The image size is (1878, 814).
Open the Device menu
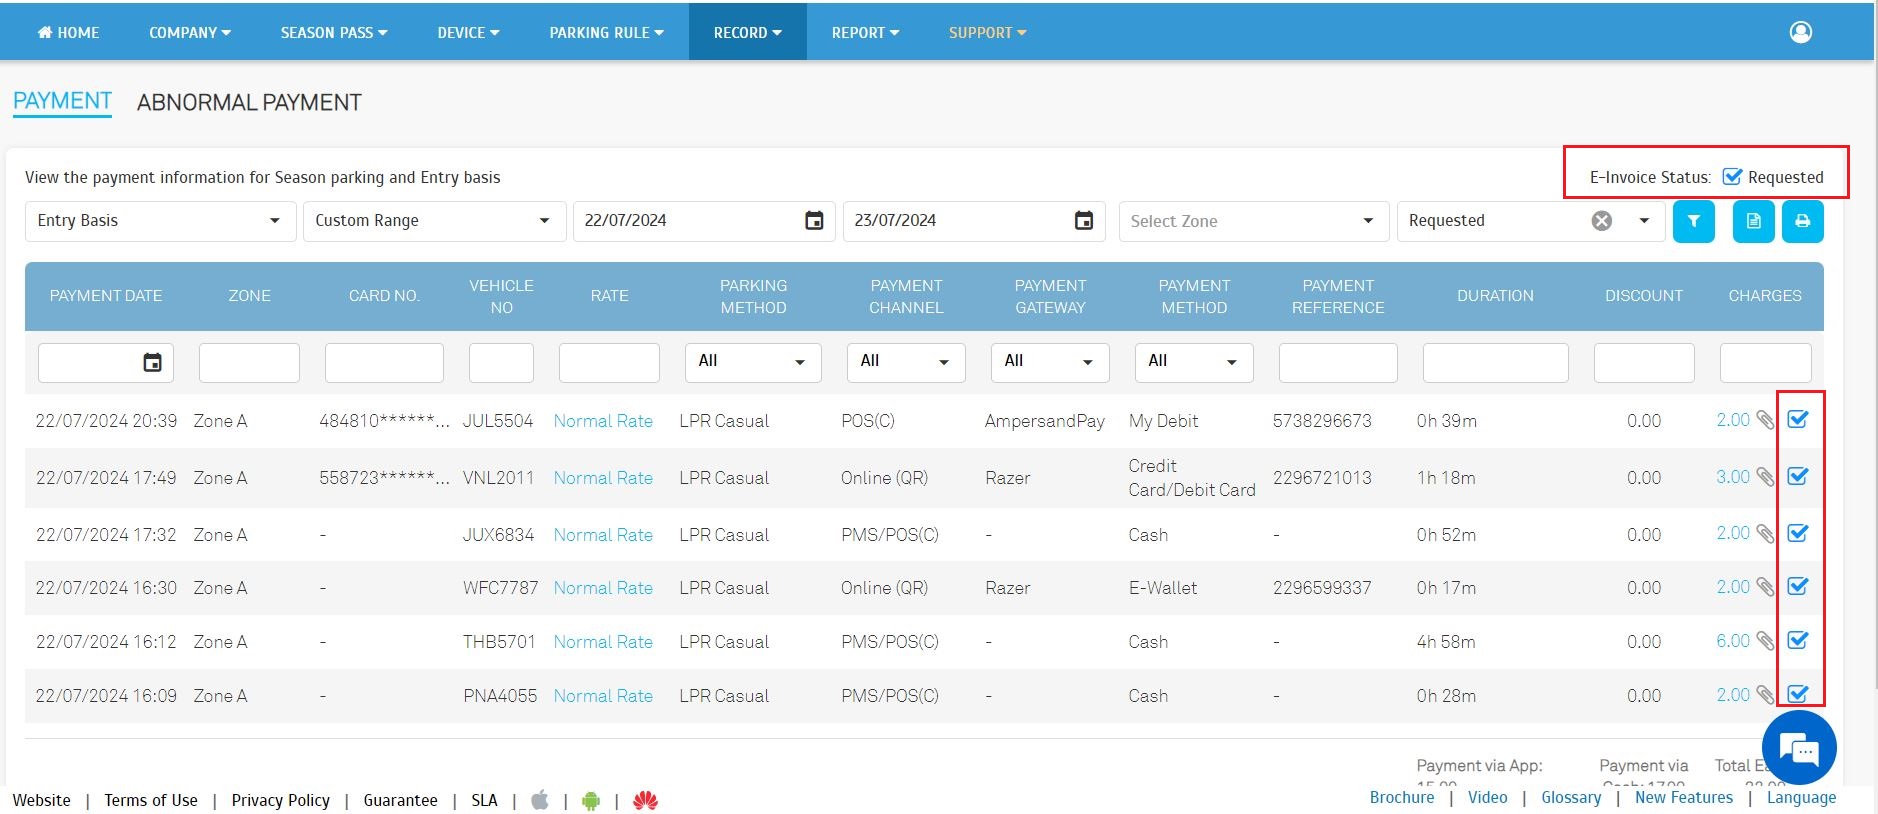pos(468,32)
